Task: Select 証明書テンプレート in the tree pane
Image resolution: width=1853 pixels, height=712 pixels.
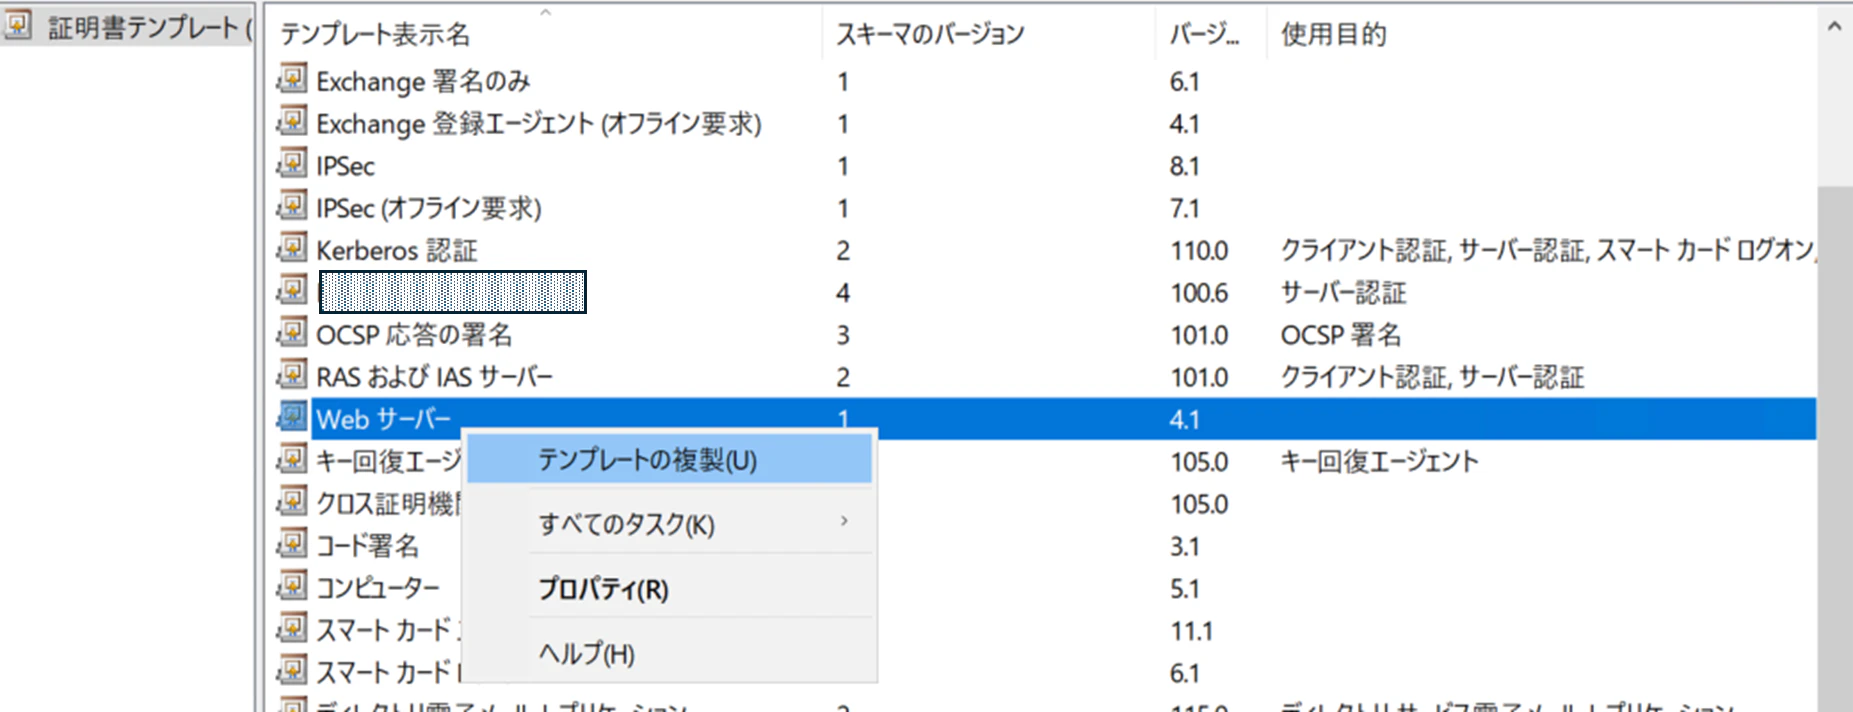Action: pyautogui.click(x=149, y=27)
